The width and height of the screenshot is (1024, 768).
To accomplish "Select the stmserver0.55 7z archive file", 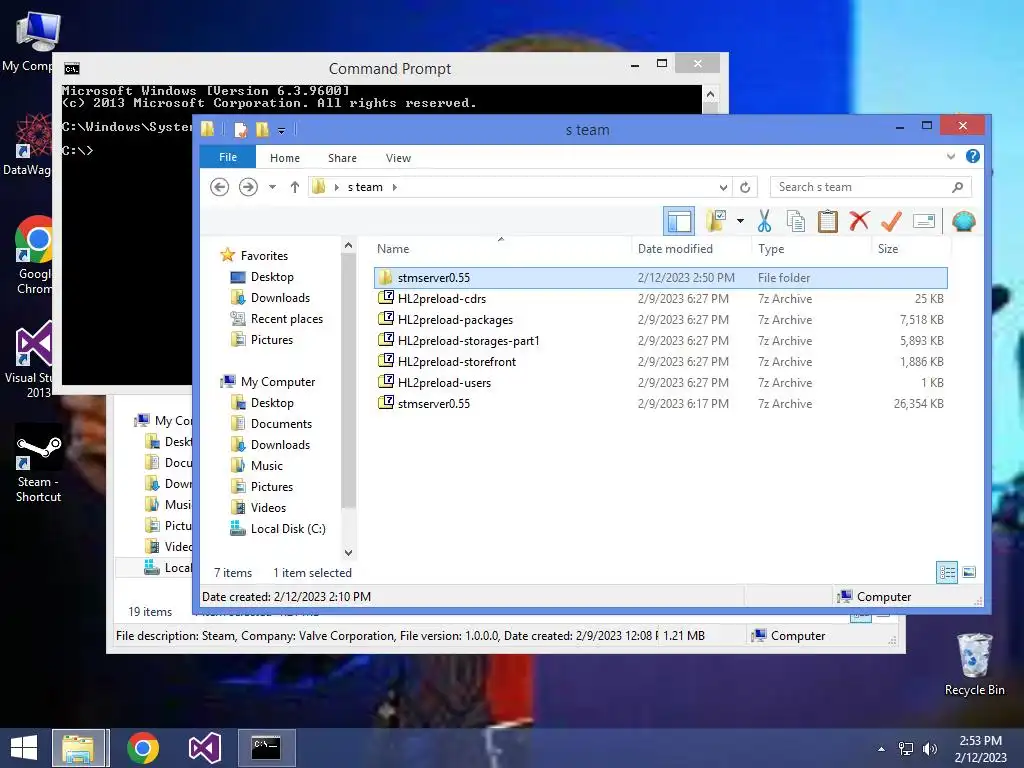I will (661, 403).
